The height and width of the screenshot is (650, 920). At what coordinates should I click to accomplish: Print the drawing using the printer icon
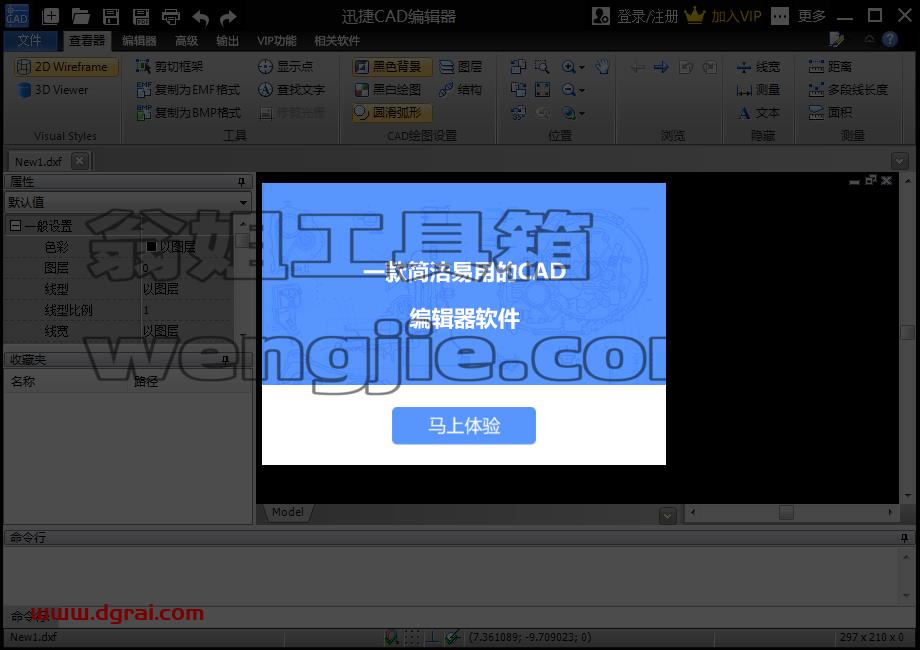point(171,16)
